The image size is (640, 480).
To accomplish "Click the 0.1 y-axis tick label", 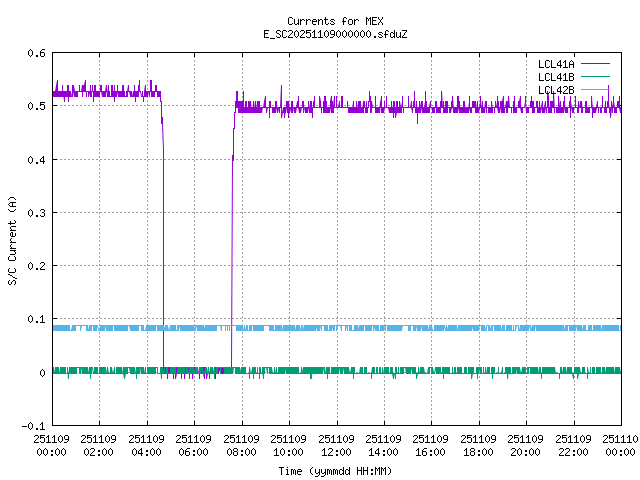I will click(36, 319).
